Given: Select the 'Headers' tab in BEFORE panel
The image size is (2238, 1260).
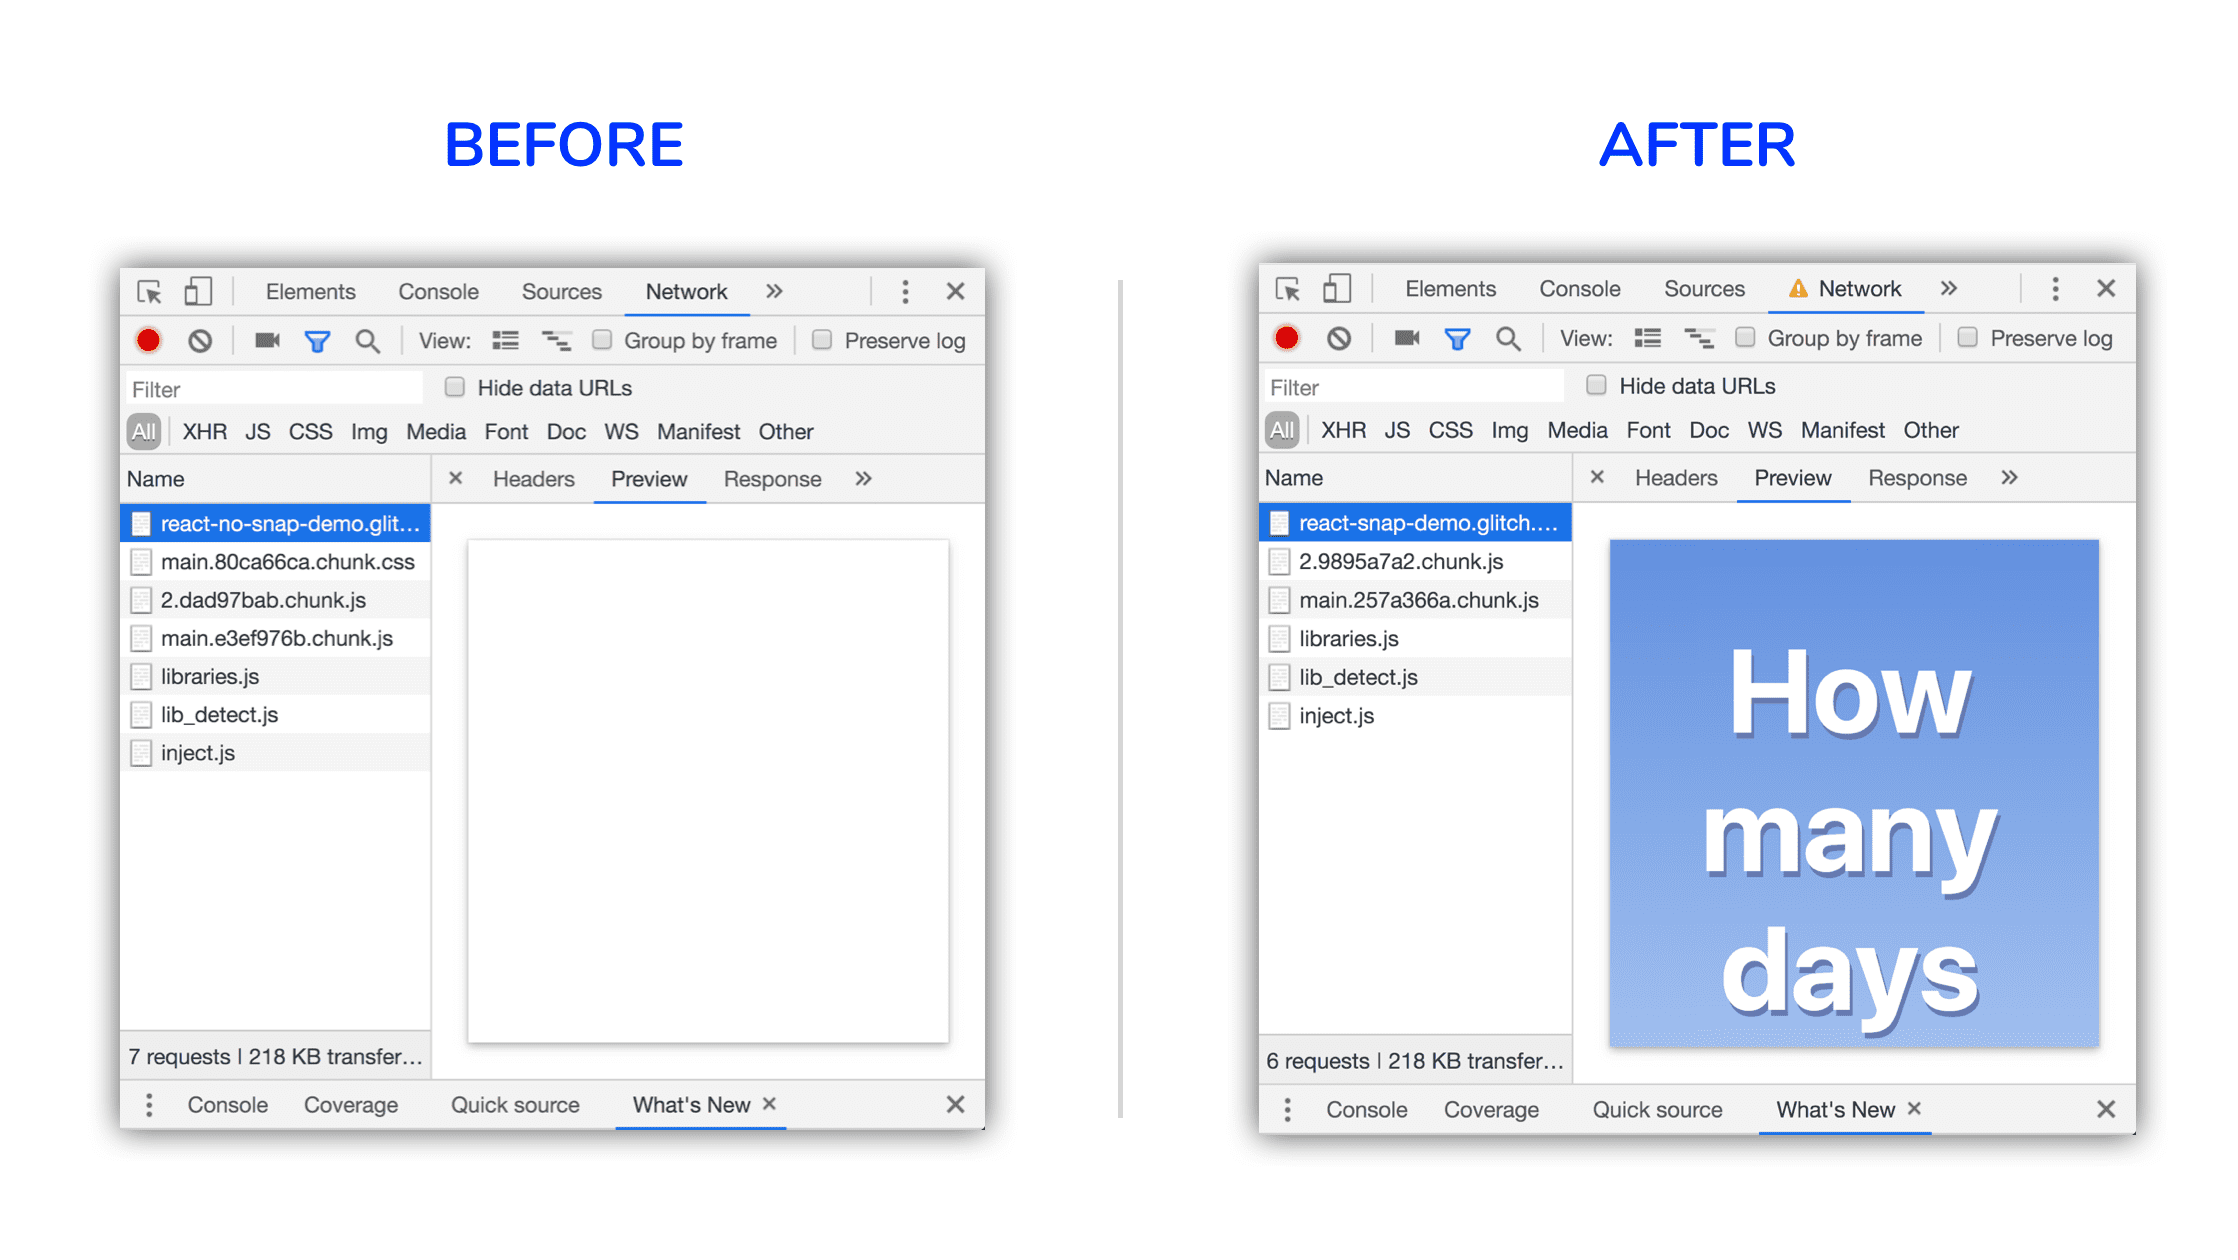Looking at the screenshot, I should point(533,479).
